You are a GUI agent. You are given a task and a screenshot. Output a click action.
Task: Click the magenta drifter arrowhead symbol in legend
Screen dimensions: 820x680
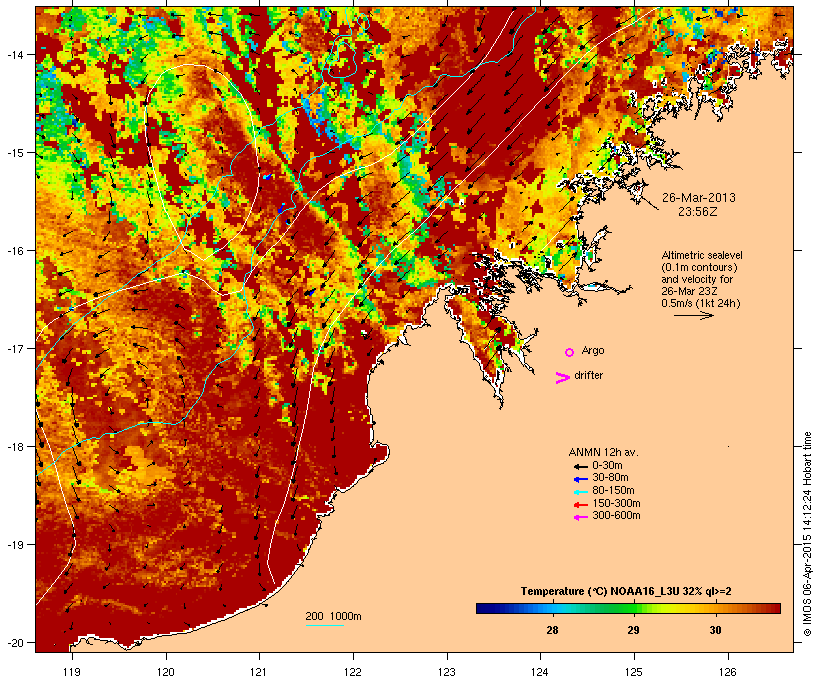click(562, 378)
